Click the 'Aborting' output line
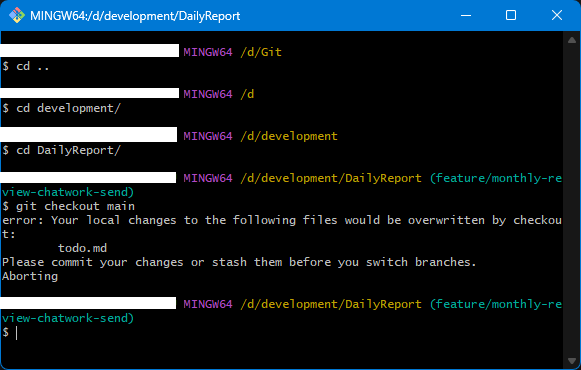Viewport: 581px width, 370px height. point(30,276)
